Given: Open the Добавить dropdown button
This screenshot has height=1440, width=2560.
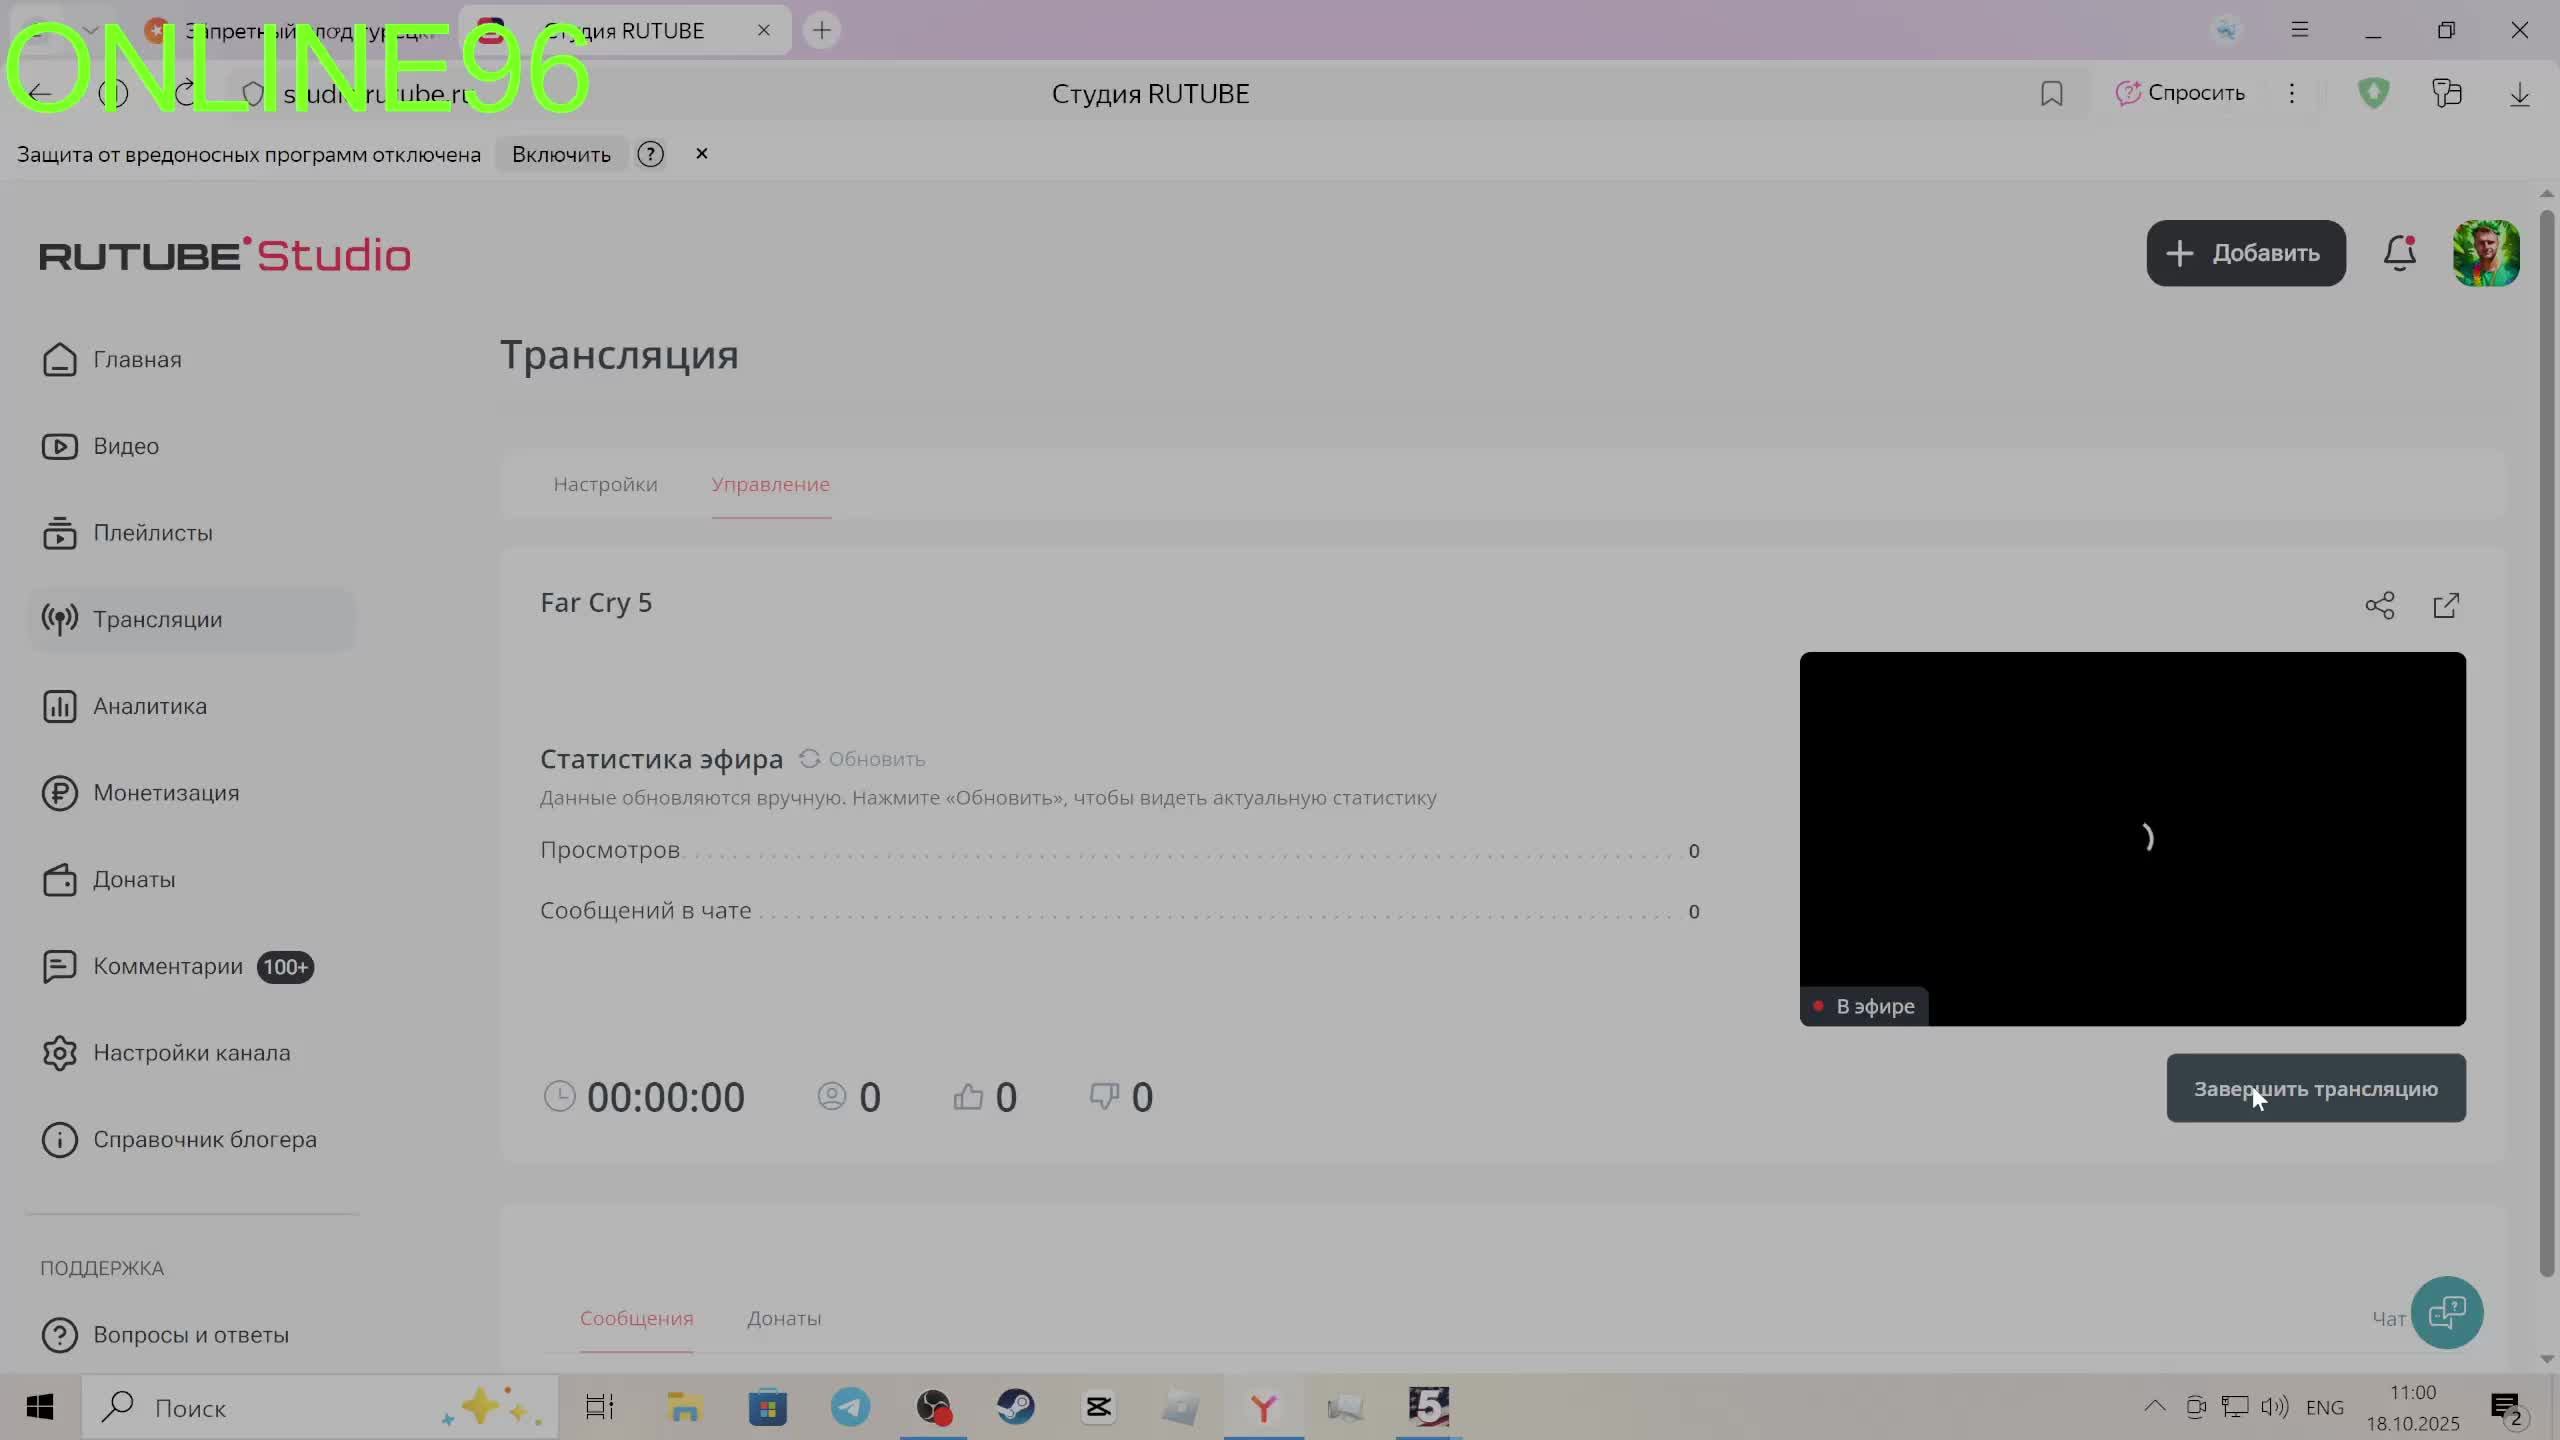Looking at the screenshot, I should 2245,253.
